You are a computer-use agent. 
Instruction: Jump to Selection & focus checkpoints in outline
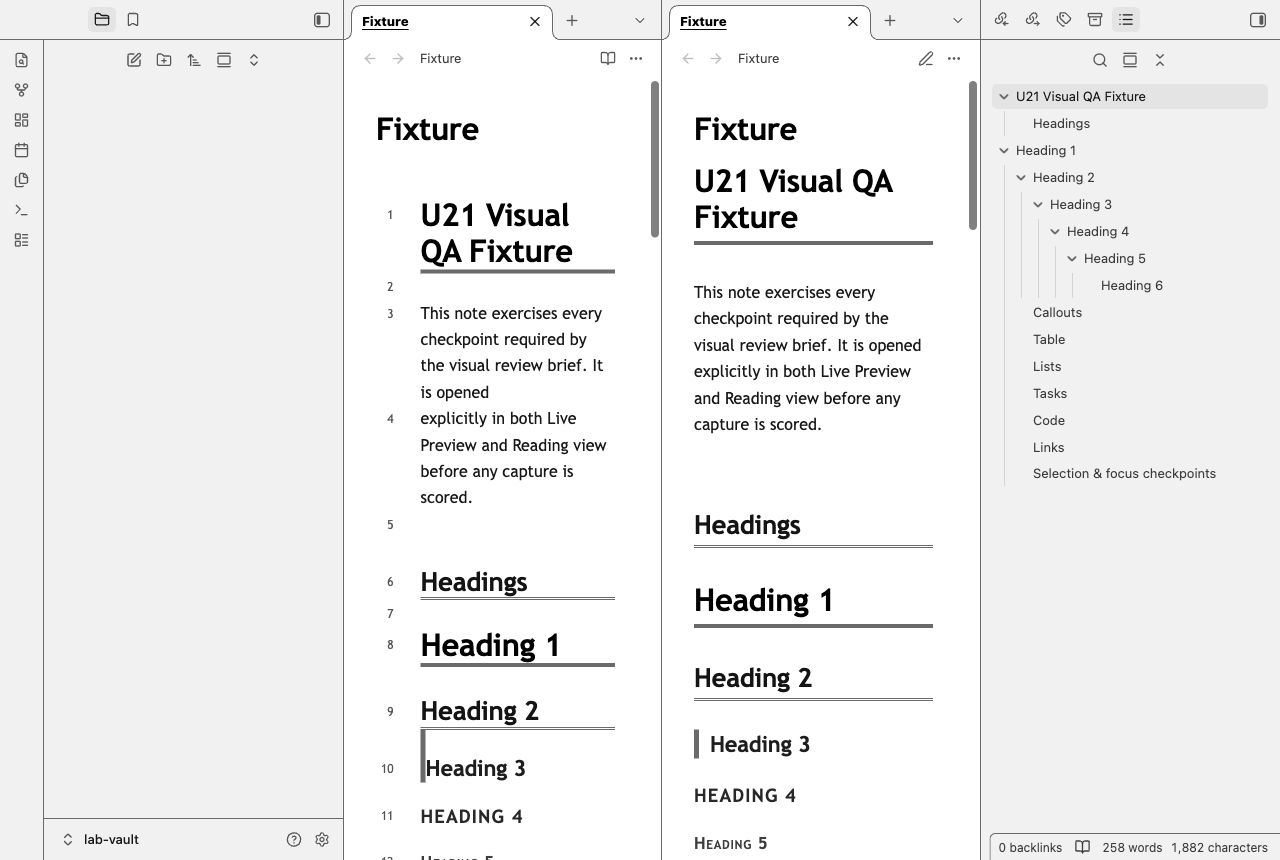tap(1124, 474)
